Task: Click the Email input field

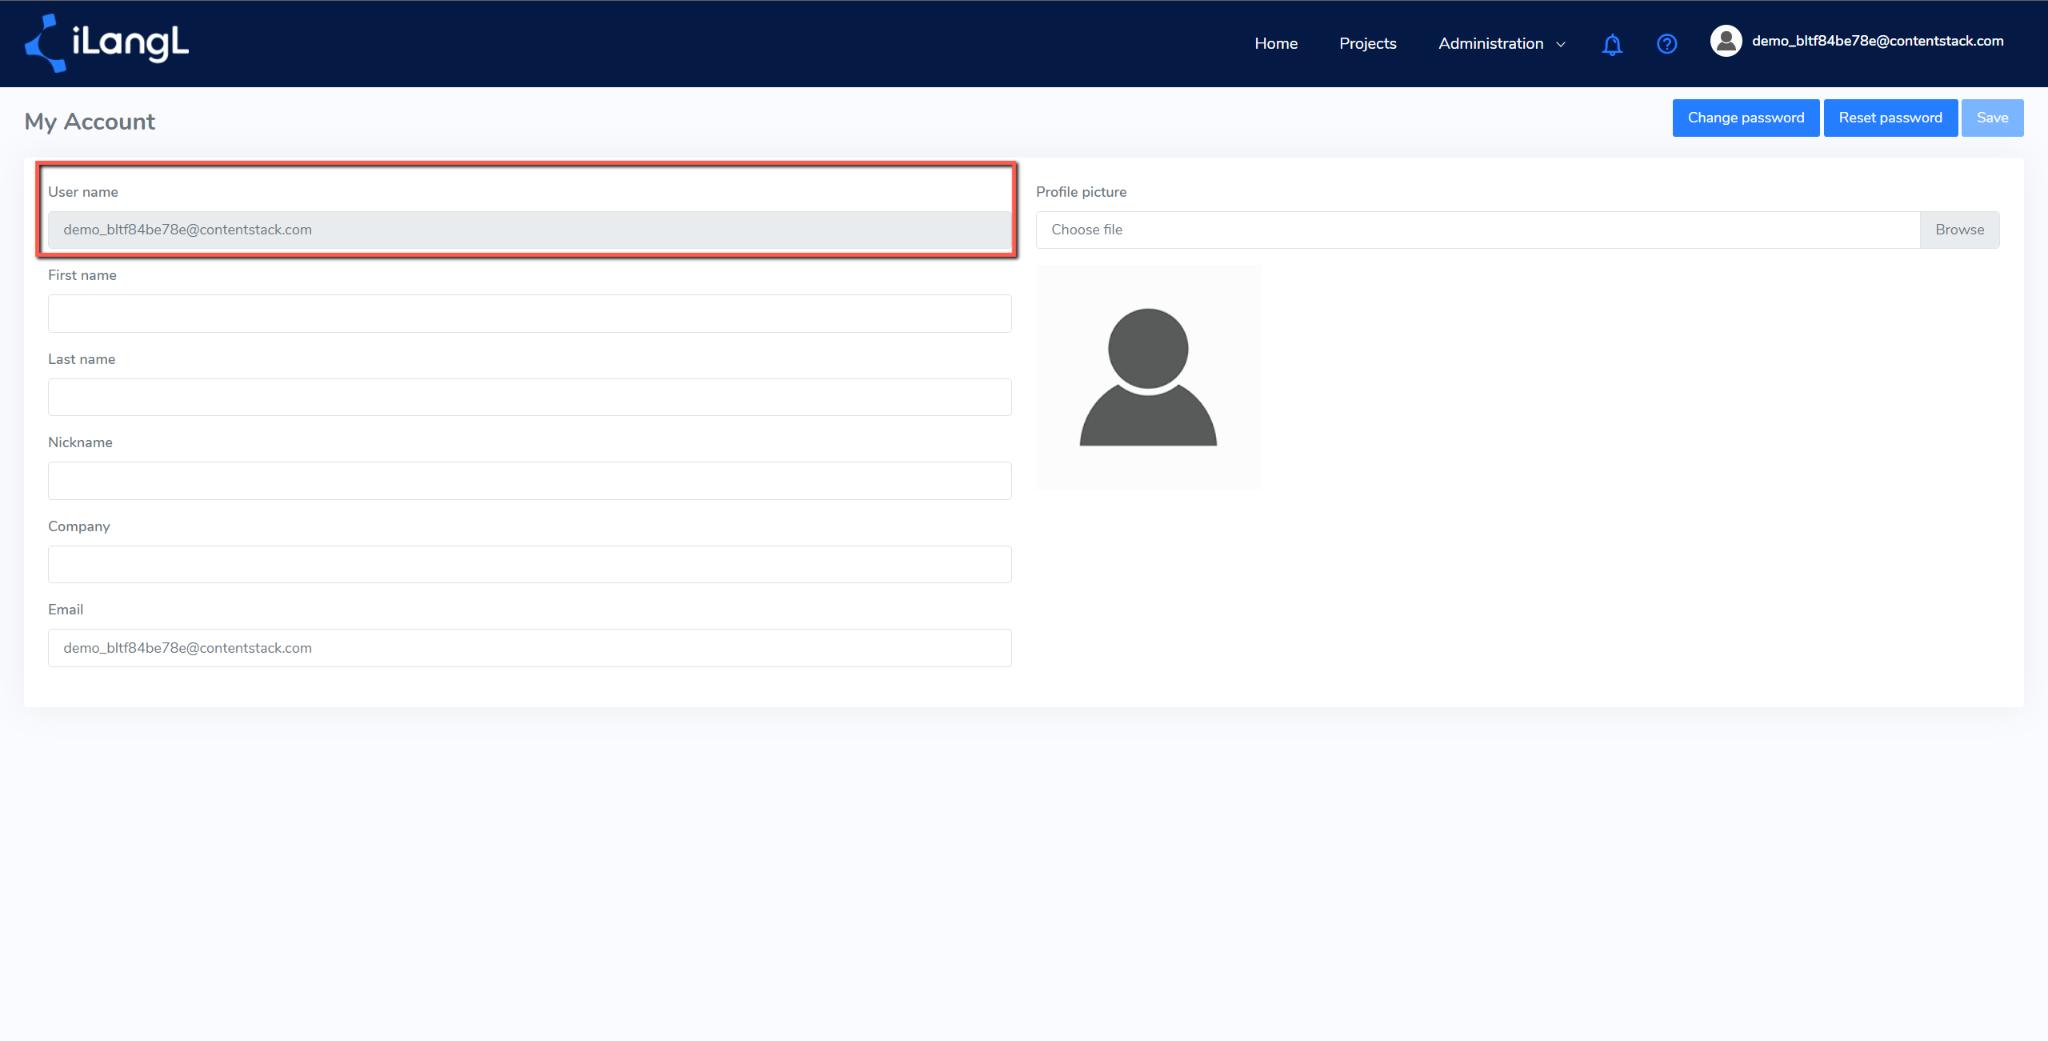Action: 530,648
